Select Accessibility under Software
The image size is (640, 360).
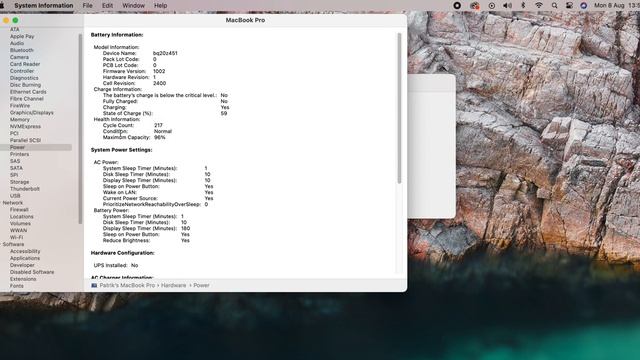click(x=25, y=251)
